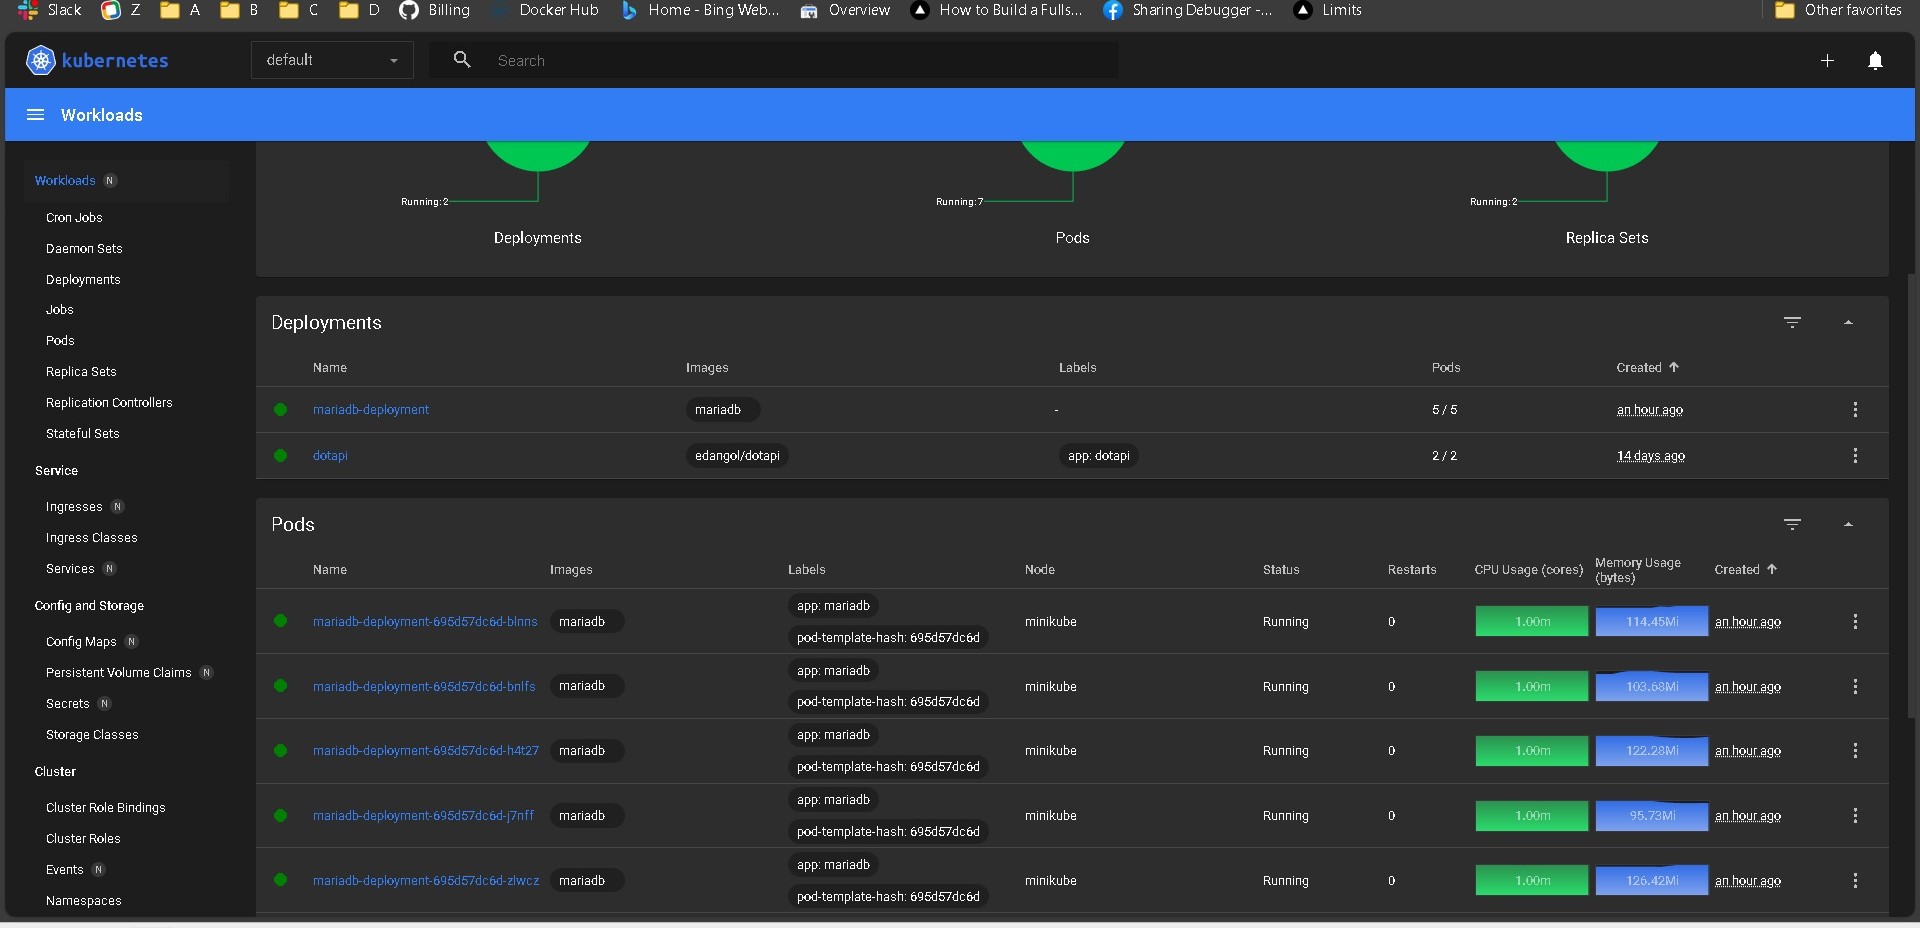Open the filter icon for the Pods table
1920x928 pixels.
[x=1792, y=524]
